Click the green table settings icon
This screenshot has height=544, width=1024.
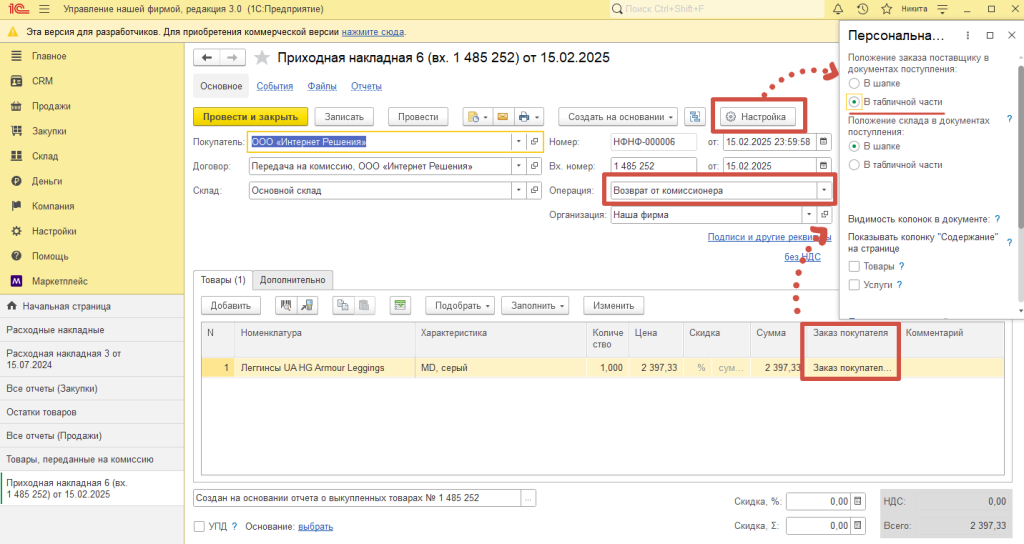click(400, 306)
